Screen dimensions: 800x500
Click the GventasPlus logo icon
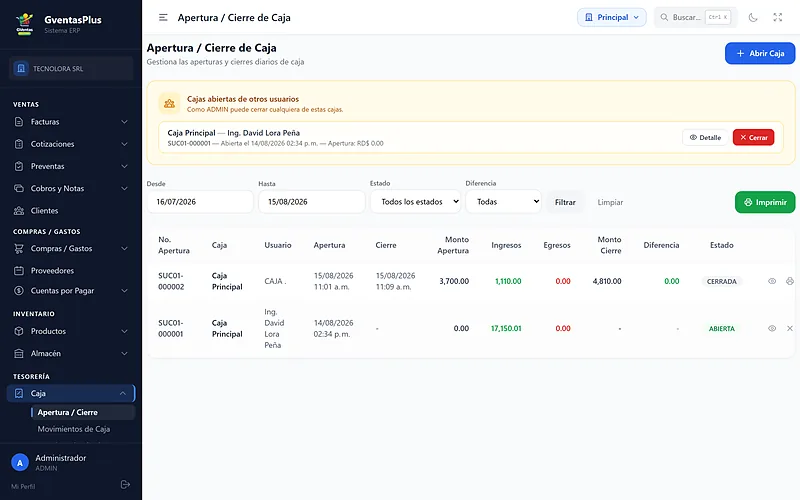pyautogui.click(x=24, y=24)
